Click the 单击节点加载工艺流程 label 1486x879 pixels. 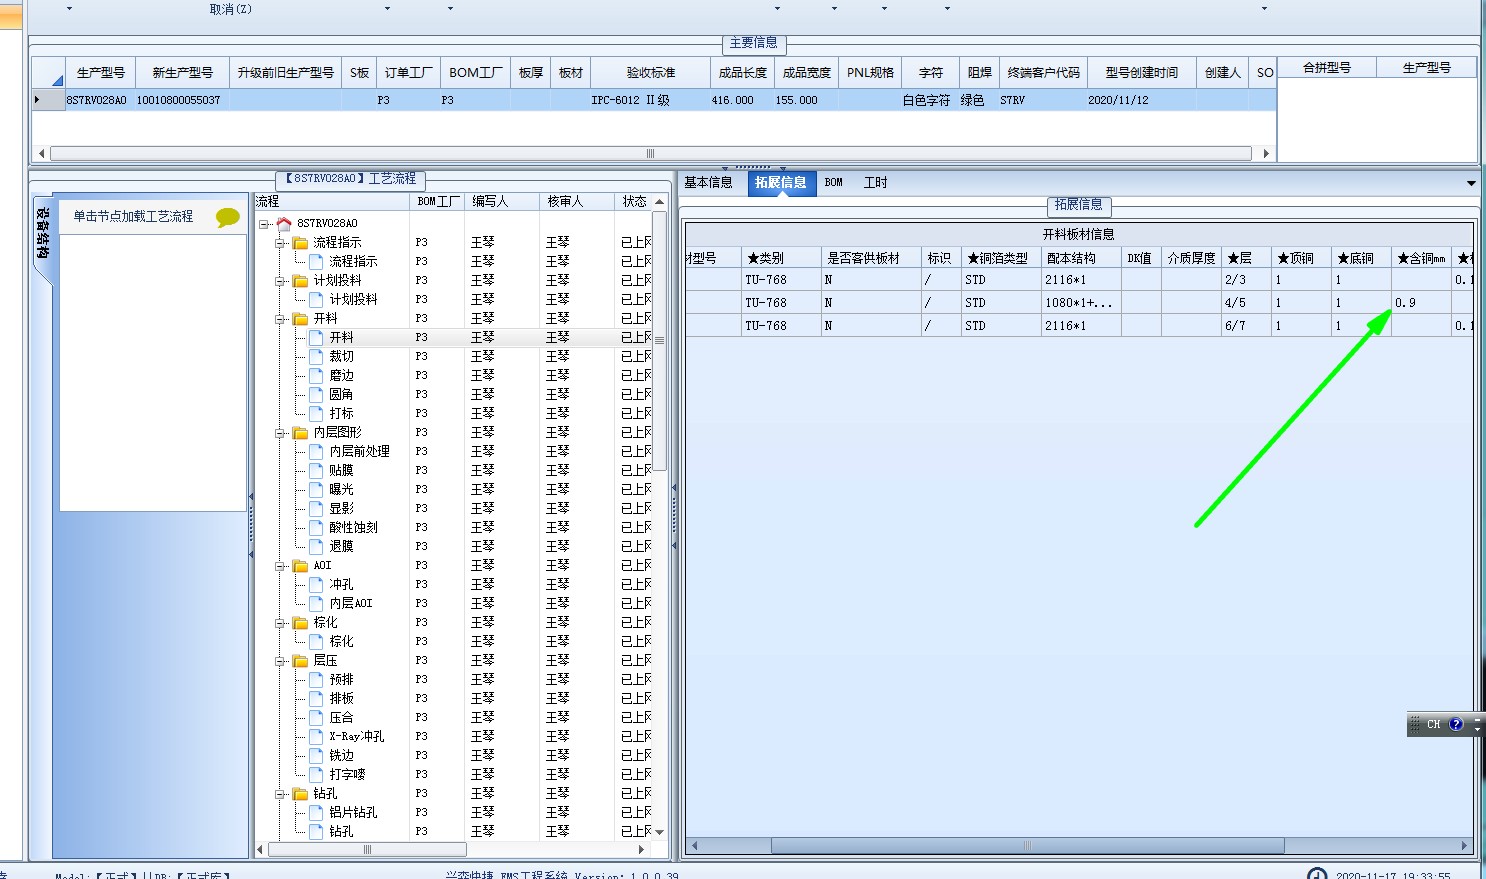tap(133, 216)
